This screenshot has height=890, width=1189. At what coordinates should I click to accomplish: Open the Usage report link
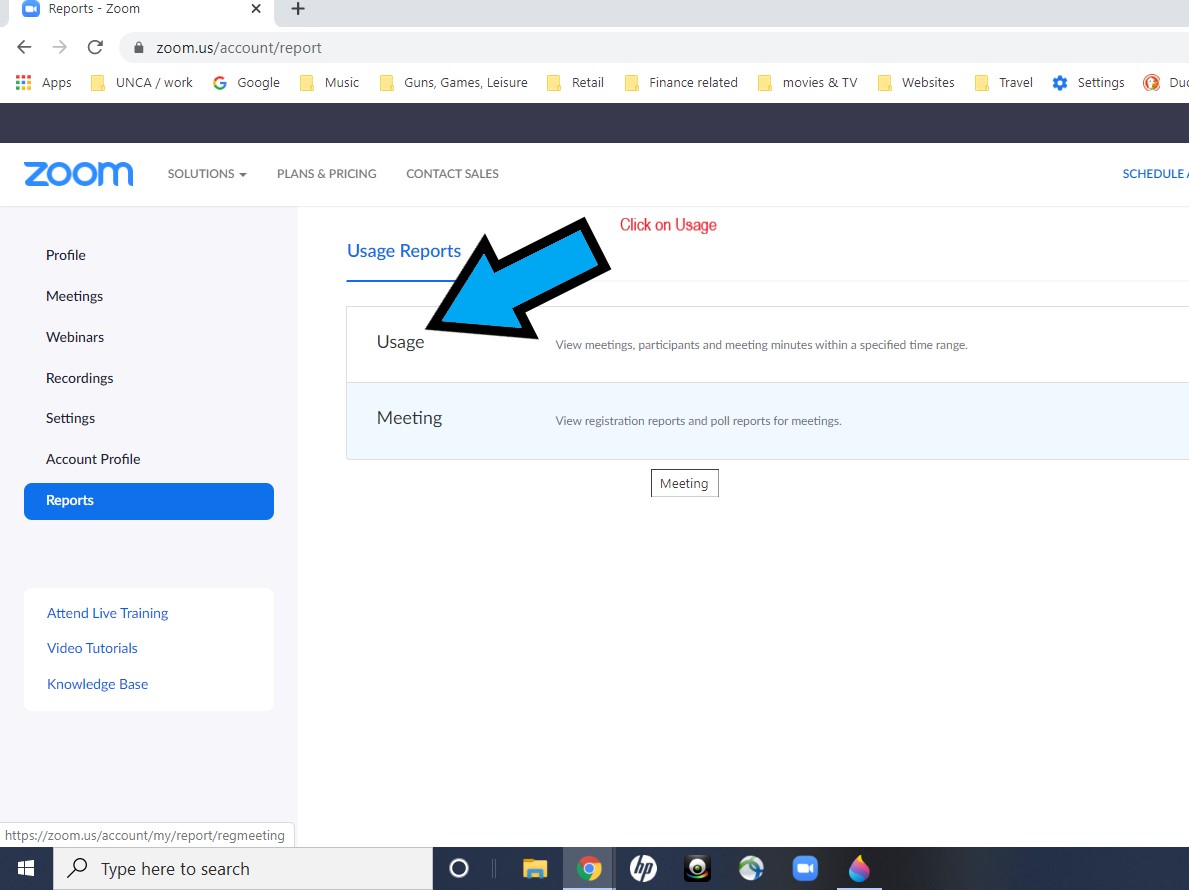tap(400, 342)
